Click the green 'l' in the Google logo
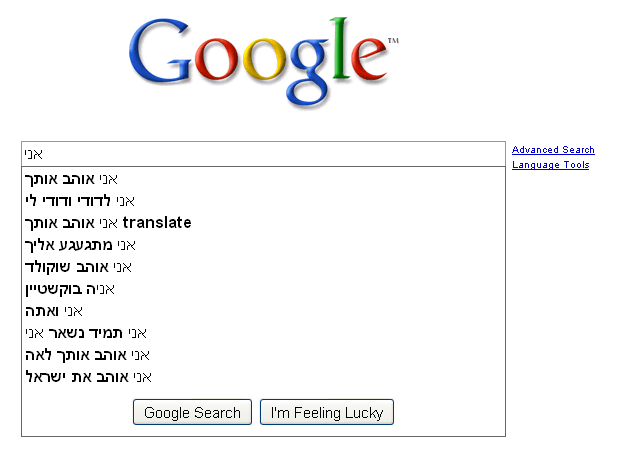617x455 pixels. [x=346, y=58]
